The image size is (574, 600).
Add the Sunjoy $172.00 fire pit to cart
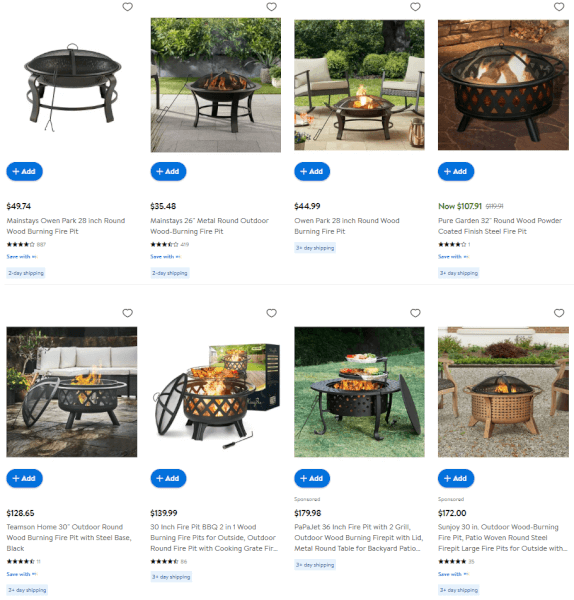pyautogui.click(x=456, y=478)
